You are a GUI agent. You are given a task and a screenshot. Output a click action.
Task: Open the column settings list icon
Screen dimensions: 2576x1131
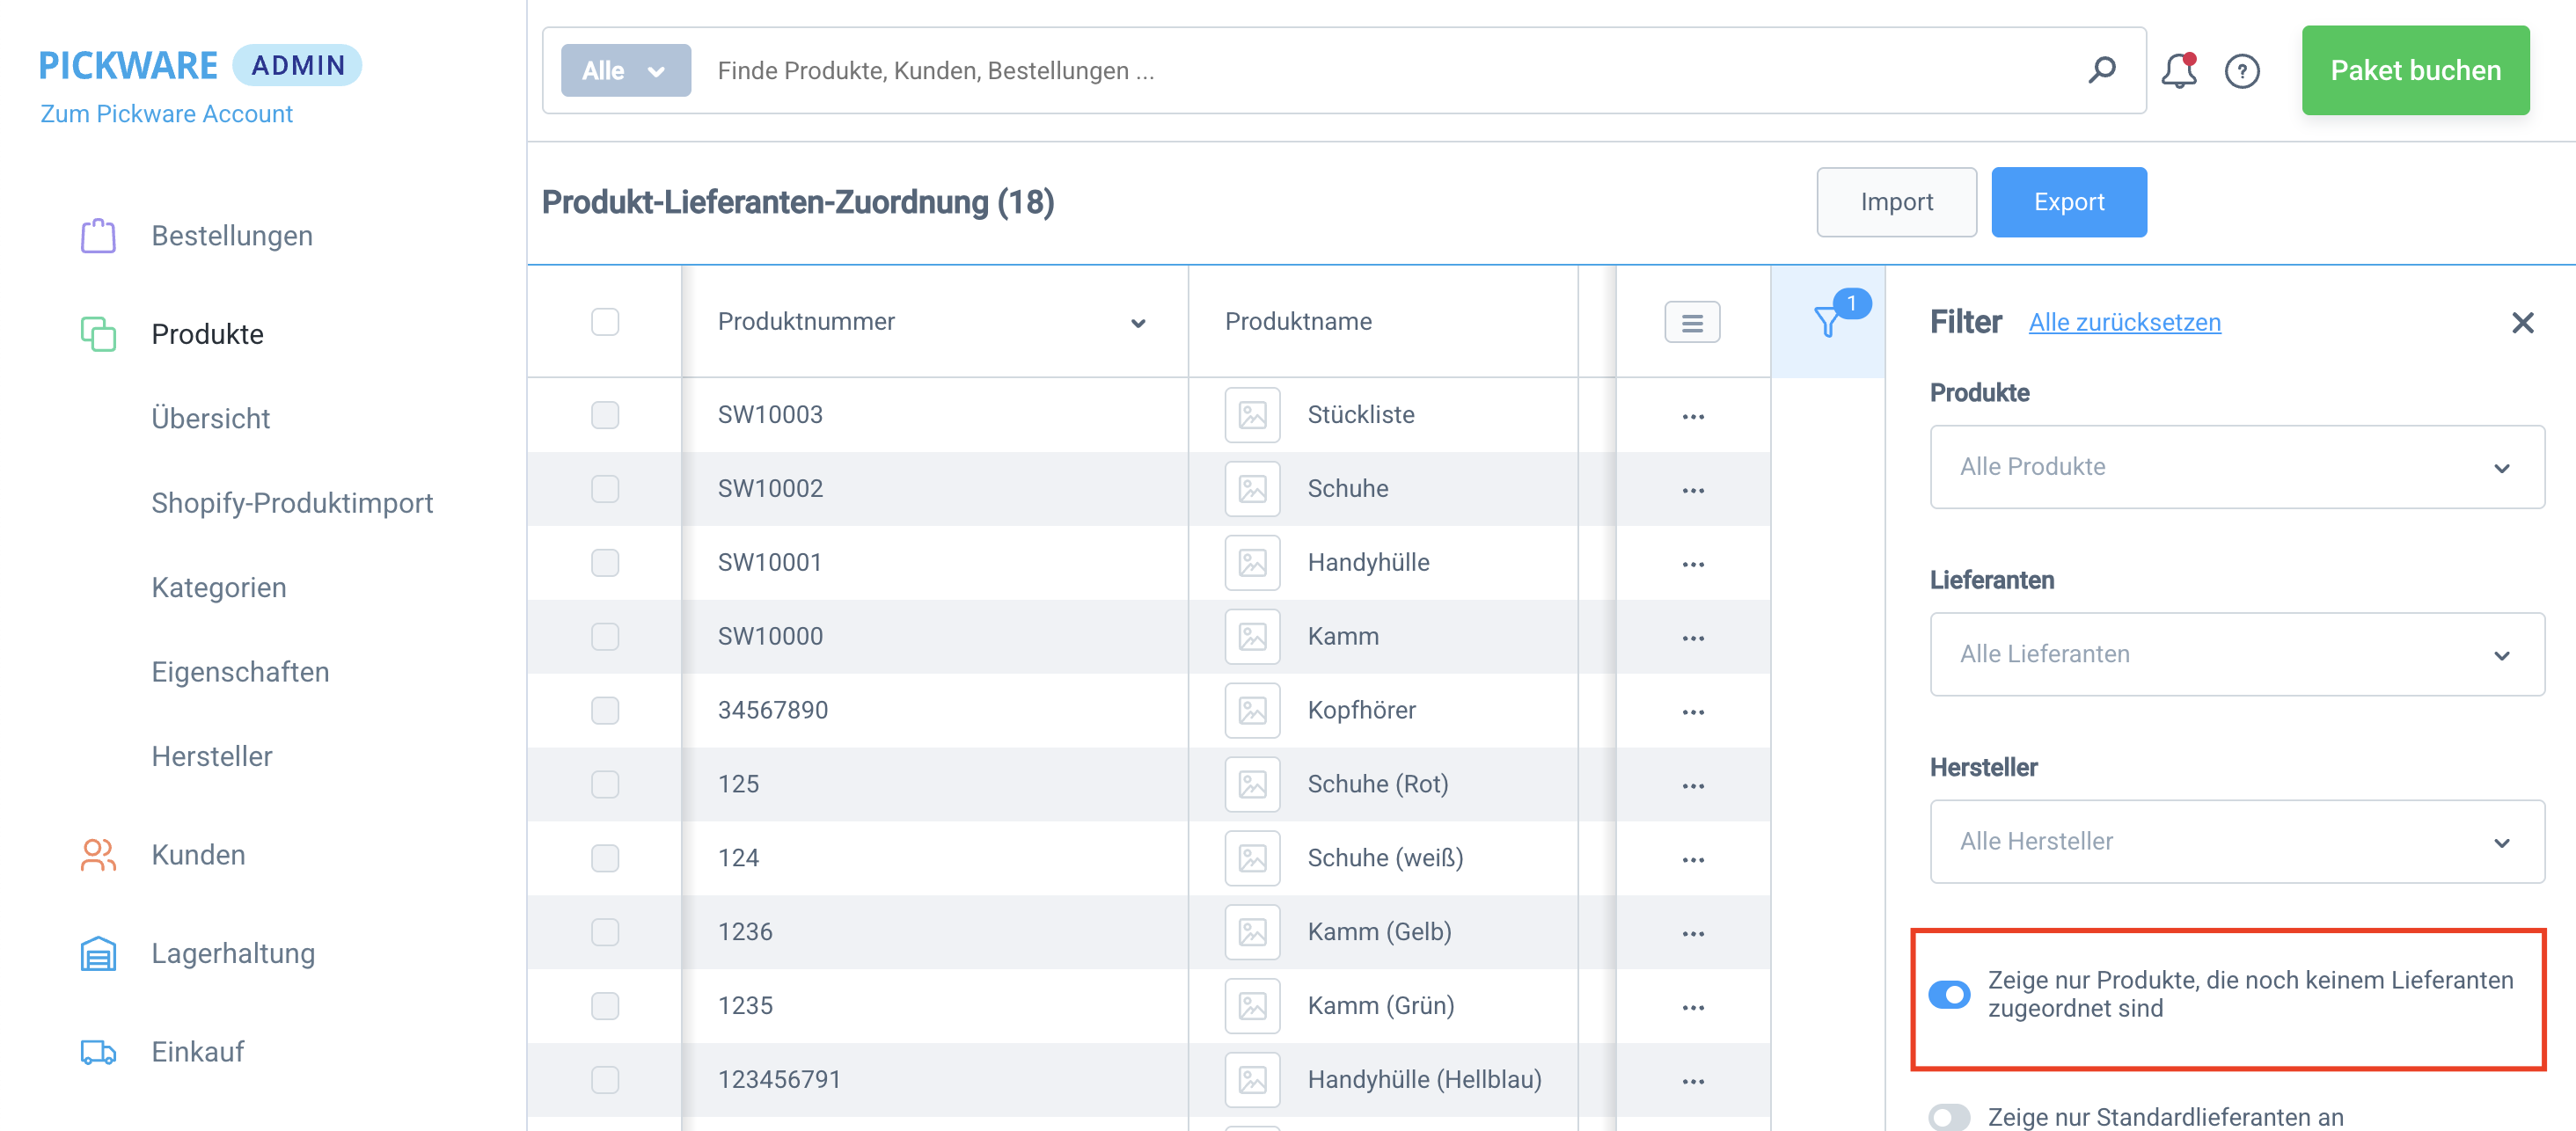click(1691, 322)
